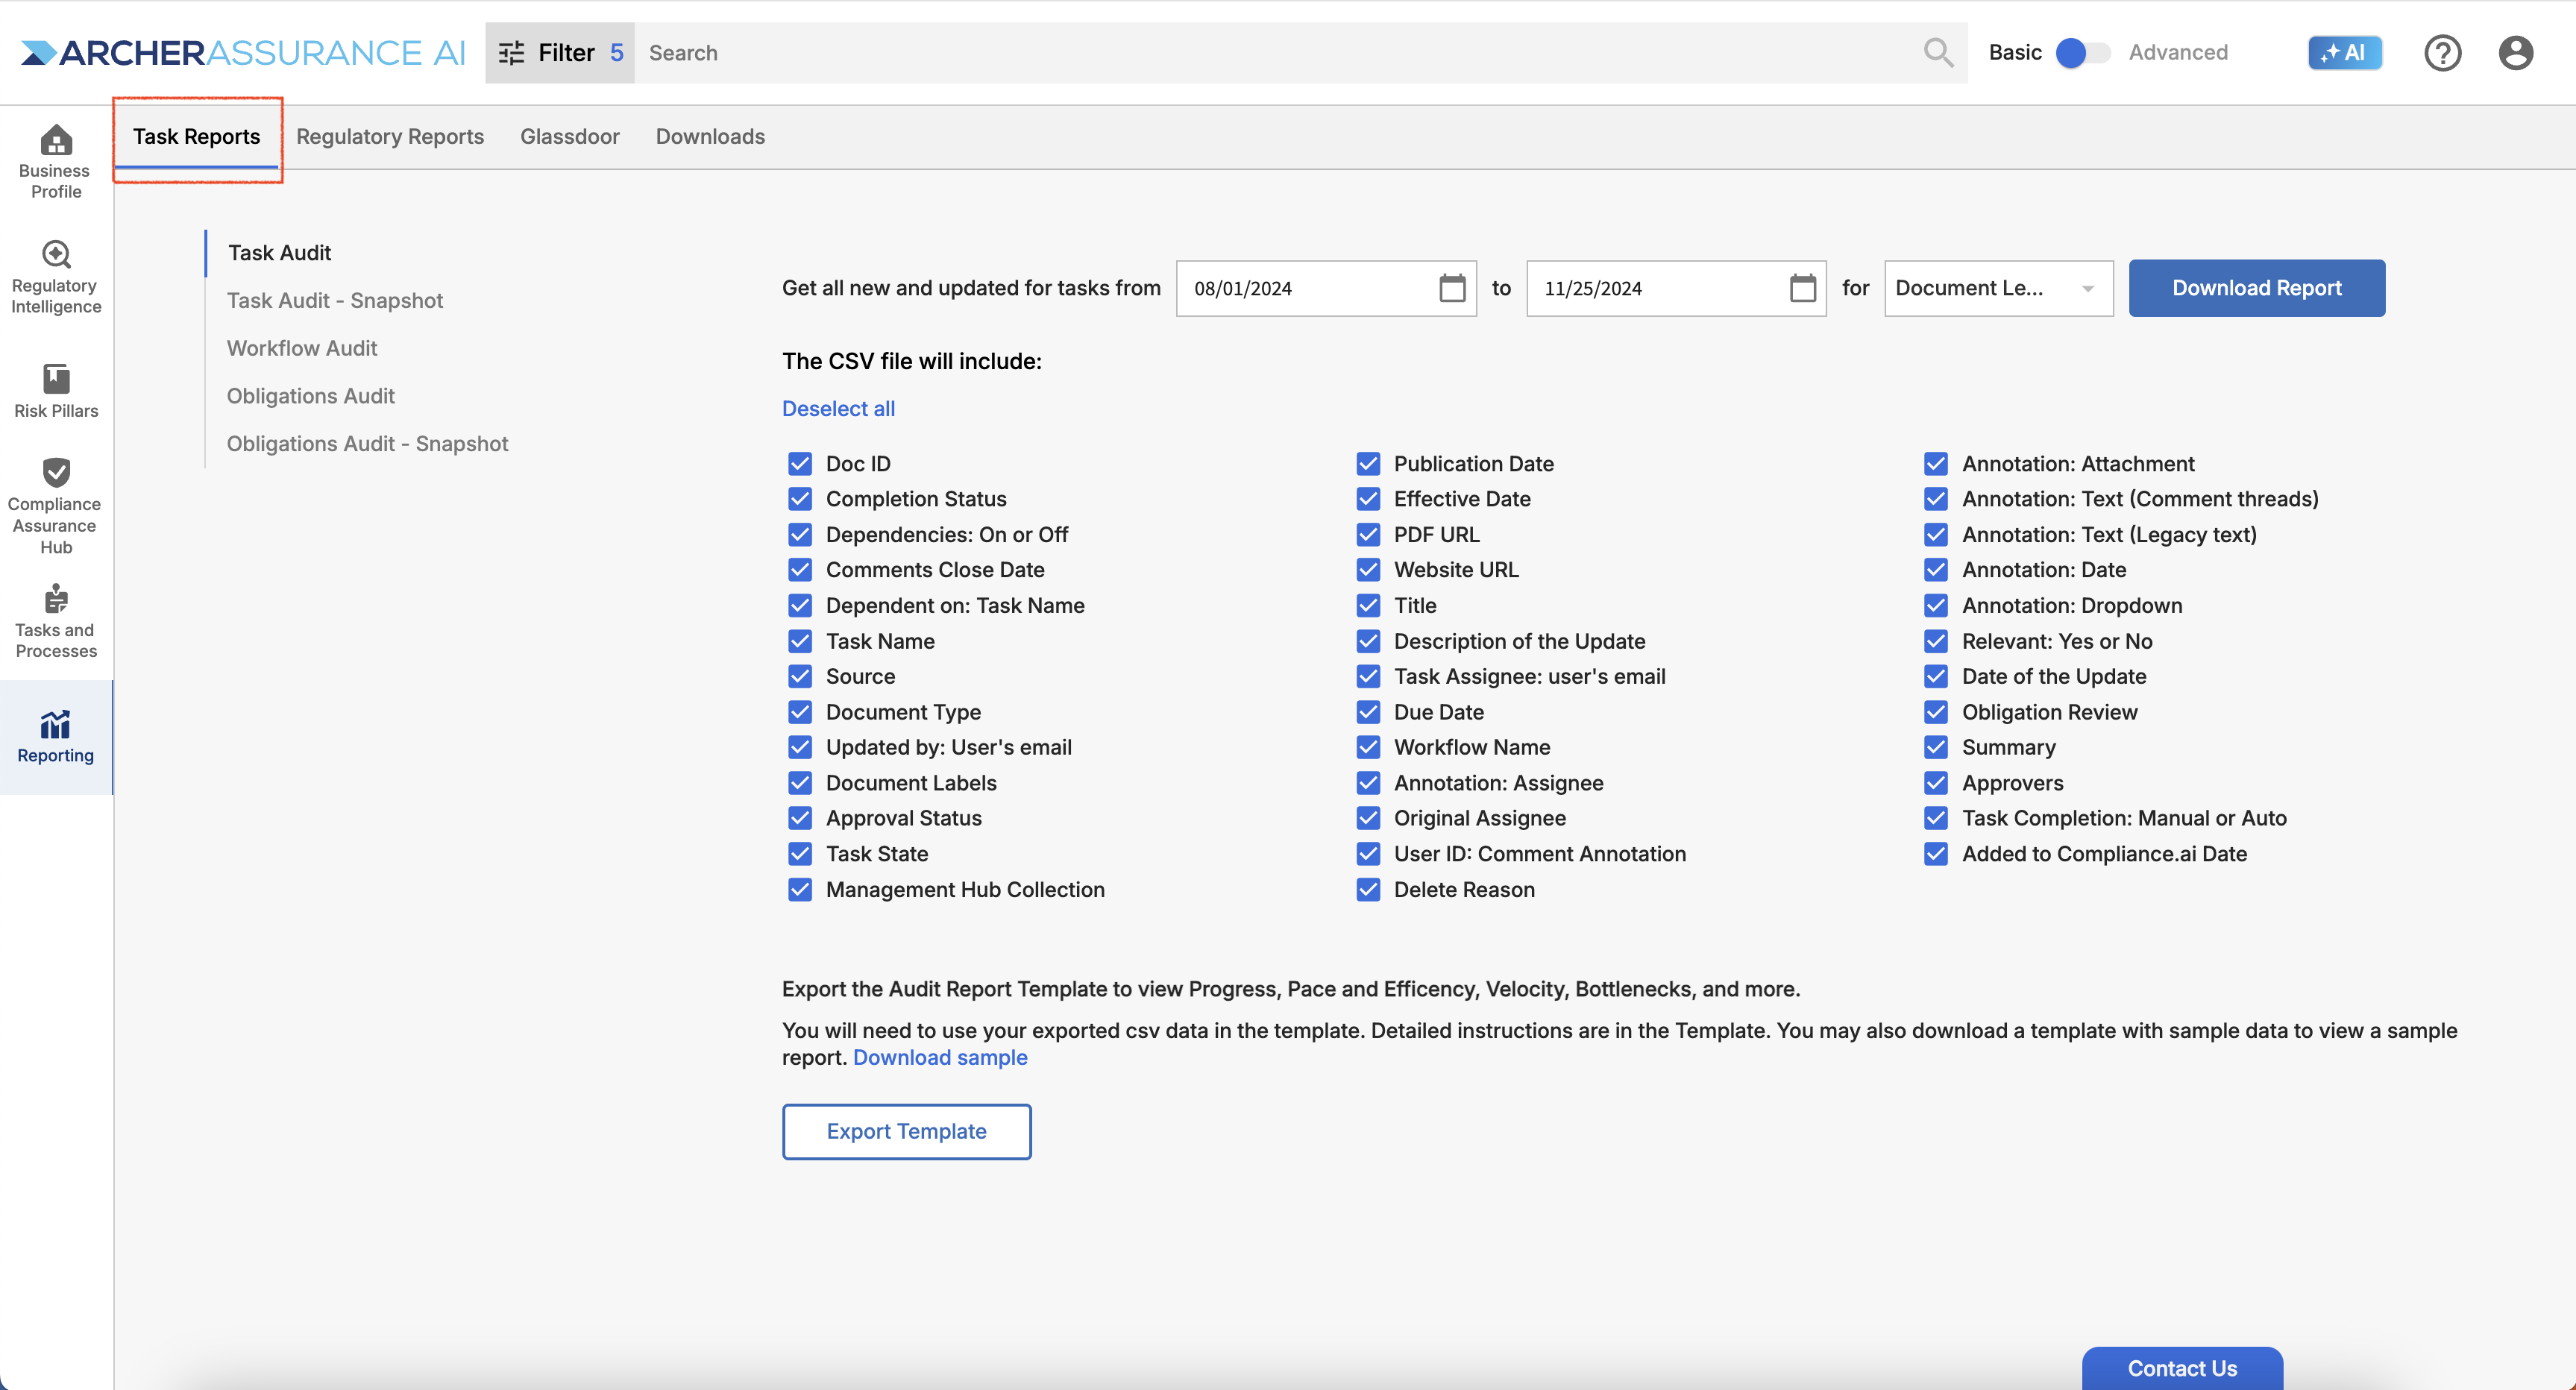
Task: Uncheck Annotation: Dropdown checkbox
Action: coord(1936,606)
